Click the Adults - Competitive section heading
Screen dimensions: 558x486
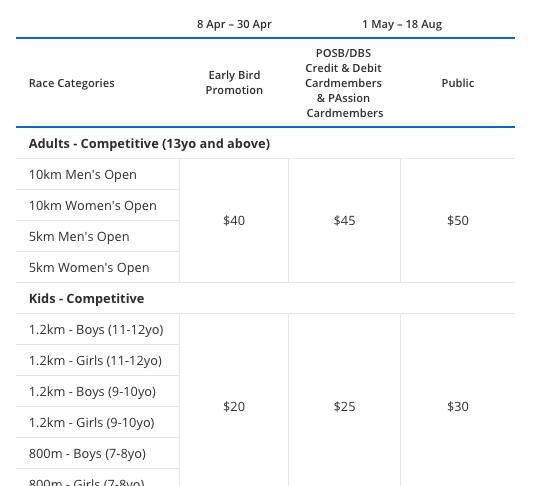[149, 143]
